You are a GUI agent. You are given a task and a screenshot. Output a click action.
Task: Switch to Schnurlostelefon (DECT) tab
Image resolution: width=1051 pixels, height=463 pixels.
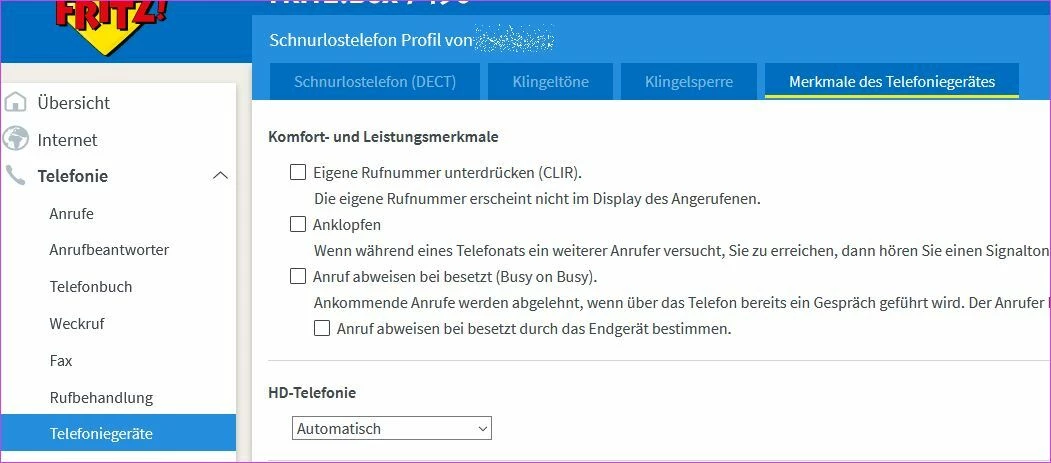click(374, 82)
